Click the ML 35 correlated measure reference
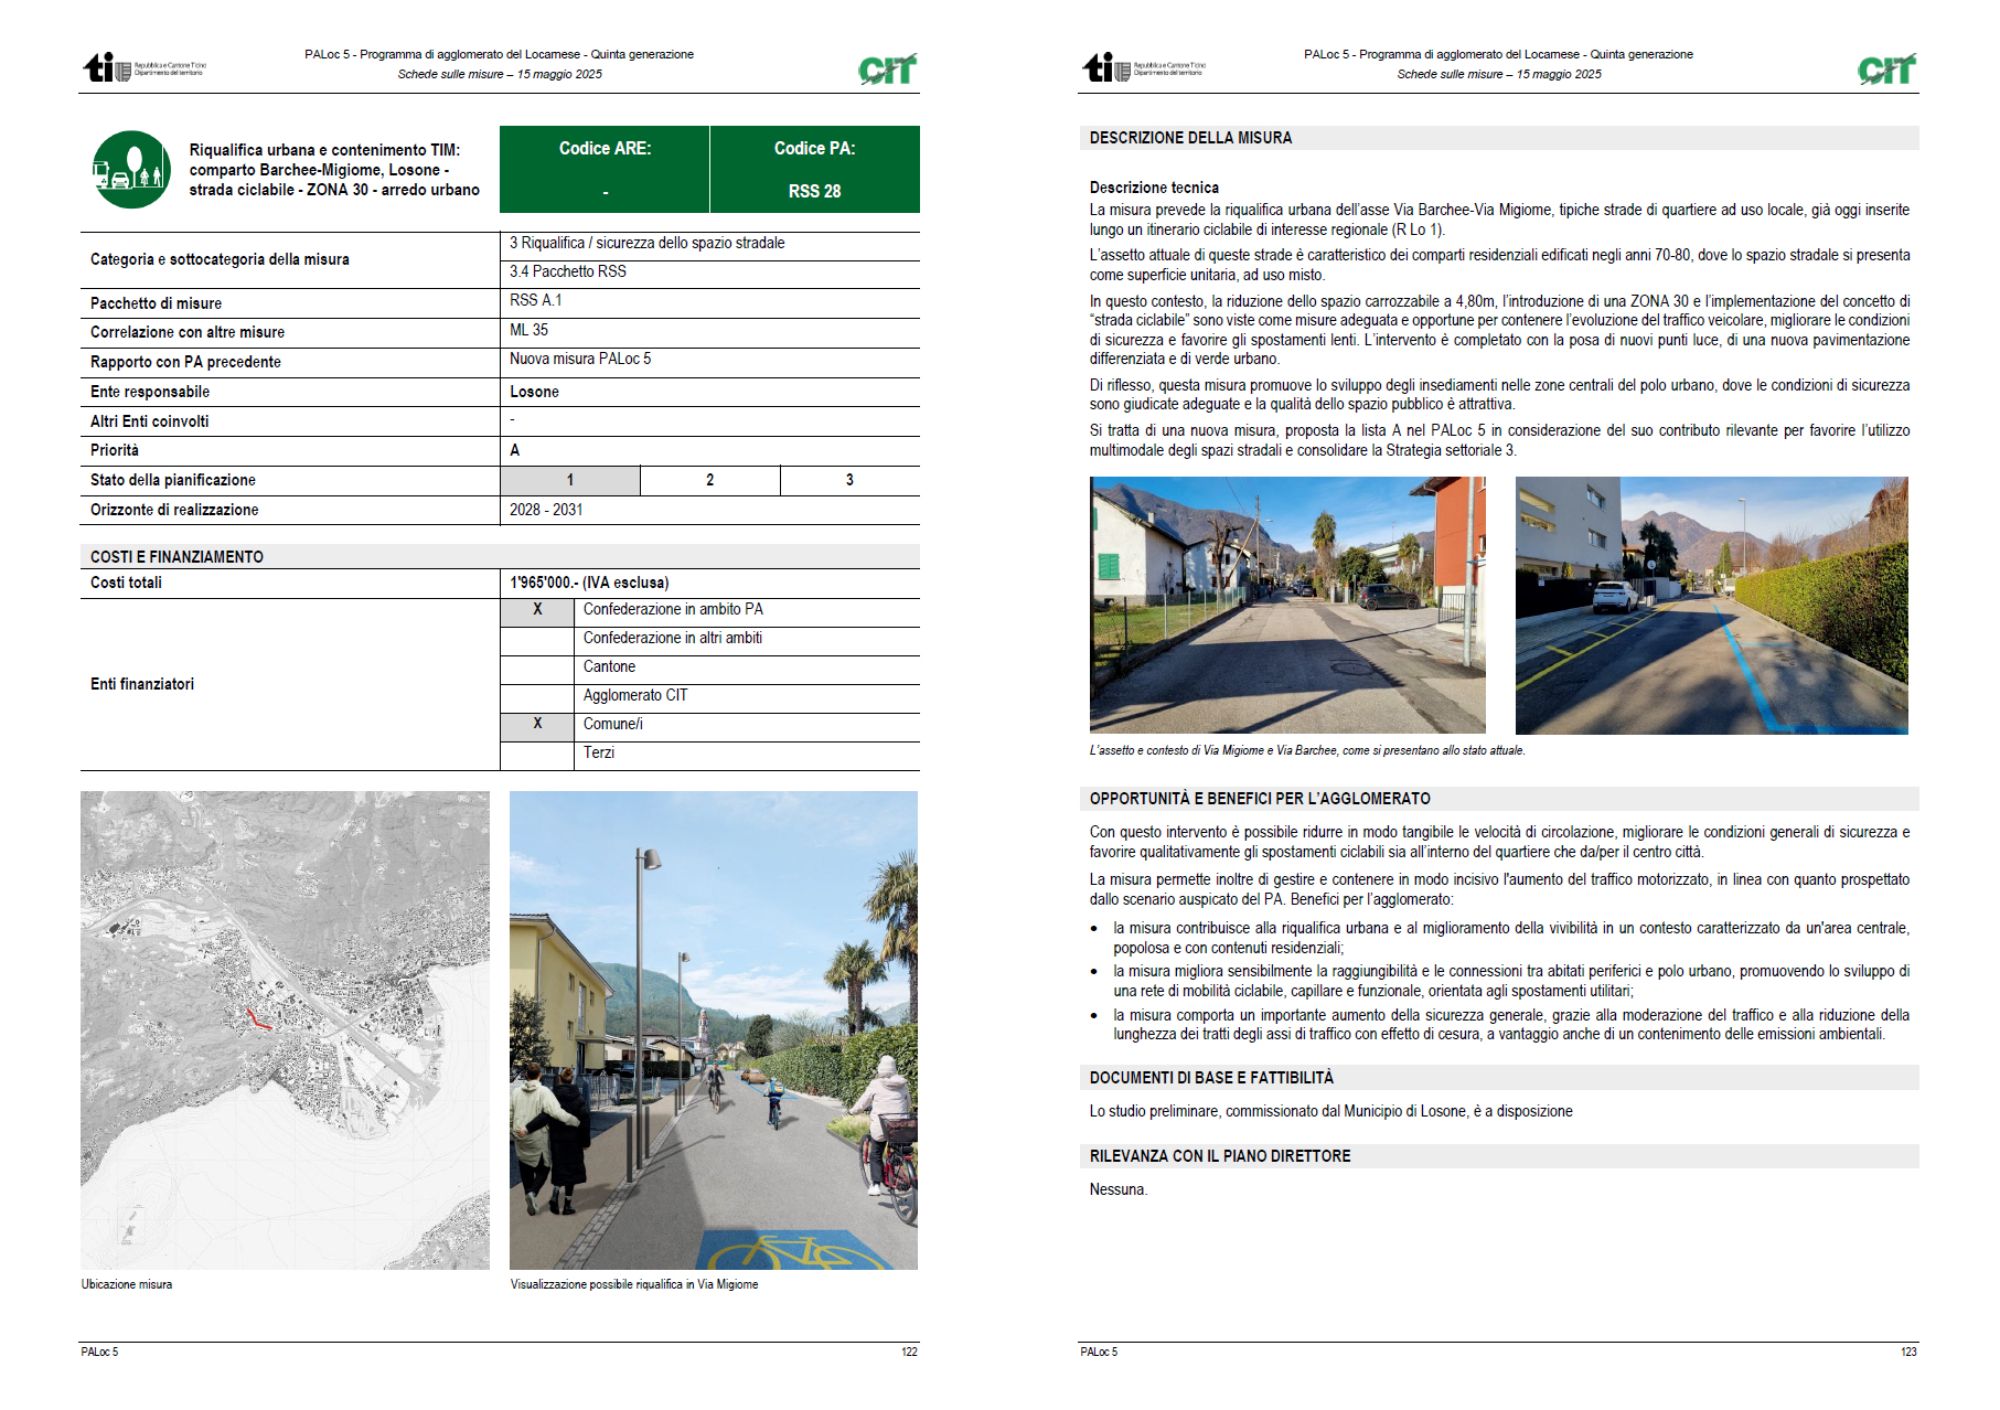This screenshot has width=2000, height=1410. pyautogui.click(x=529, y=330)
